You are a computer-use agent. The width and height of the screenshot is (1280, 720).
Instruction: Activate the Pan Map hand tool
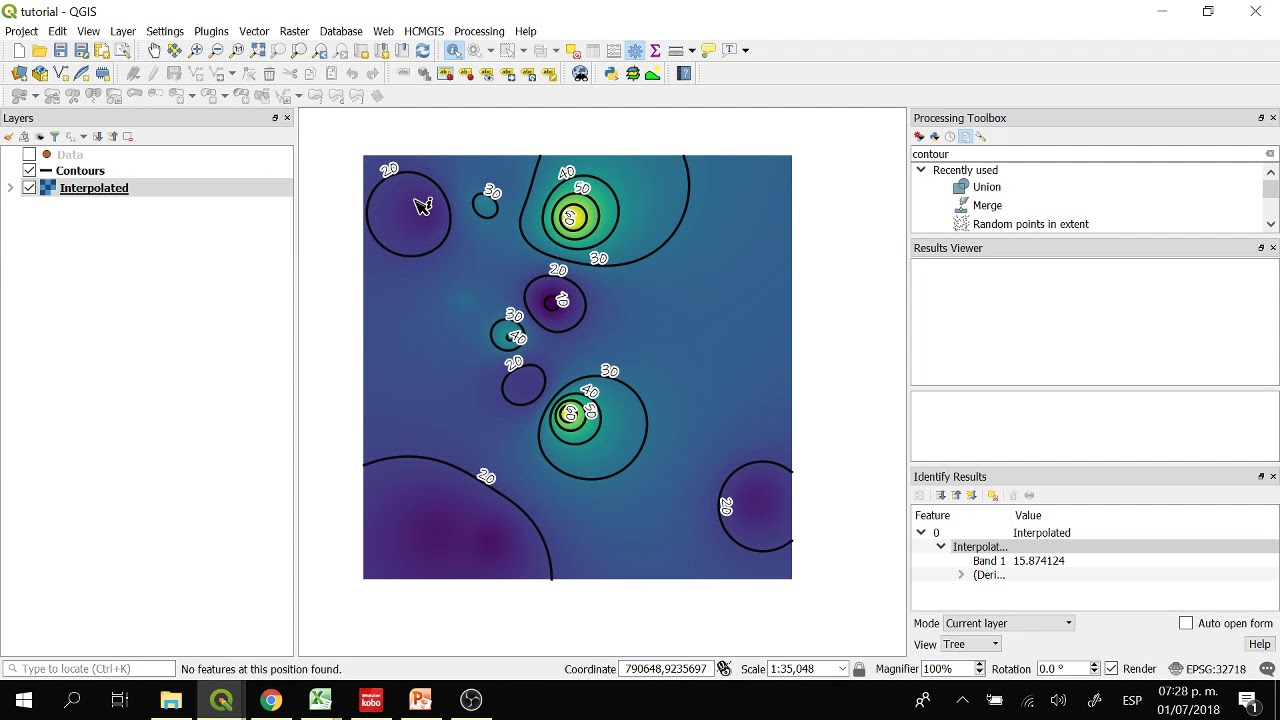tap(154, 50)
